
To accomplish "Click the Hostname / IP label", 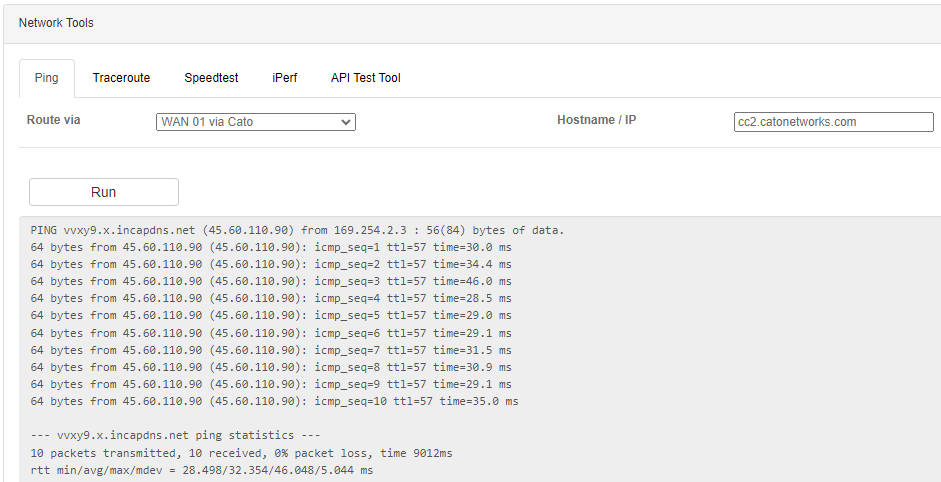I will (x=597, y=120).
